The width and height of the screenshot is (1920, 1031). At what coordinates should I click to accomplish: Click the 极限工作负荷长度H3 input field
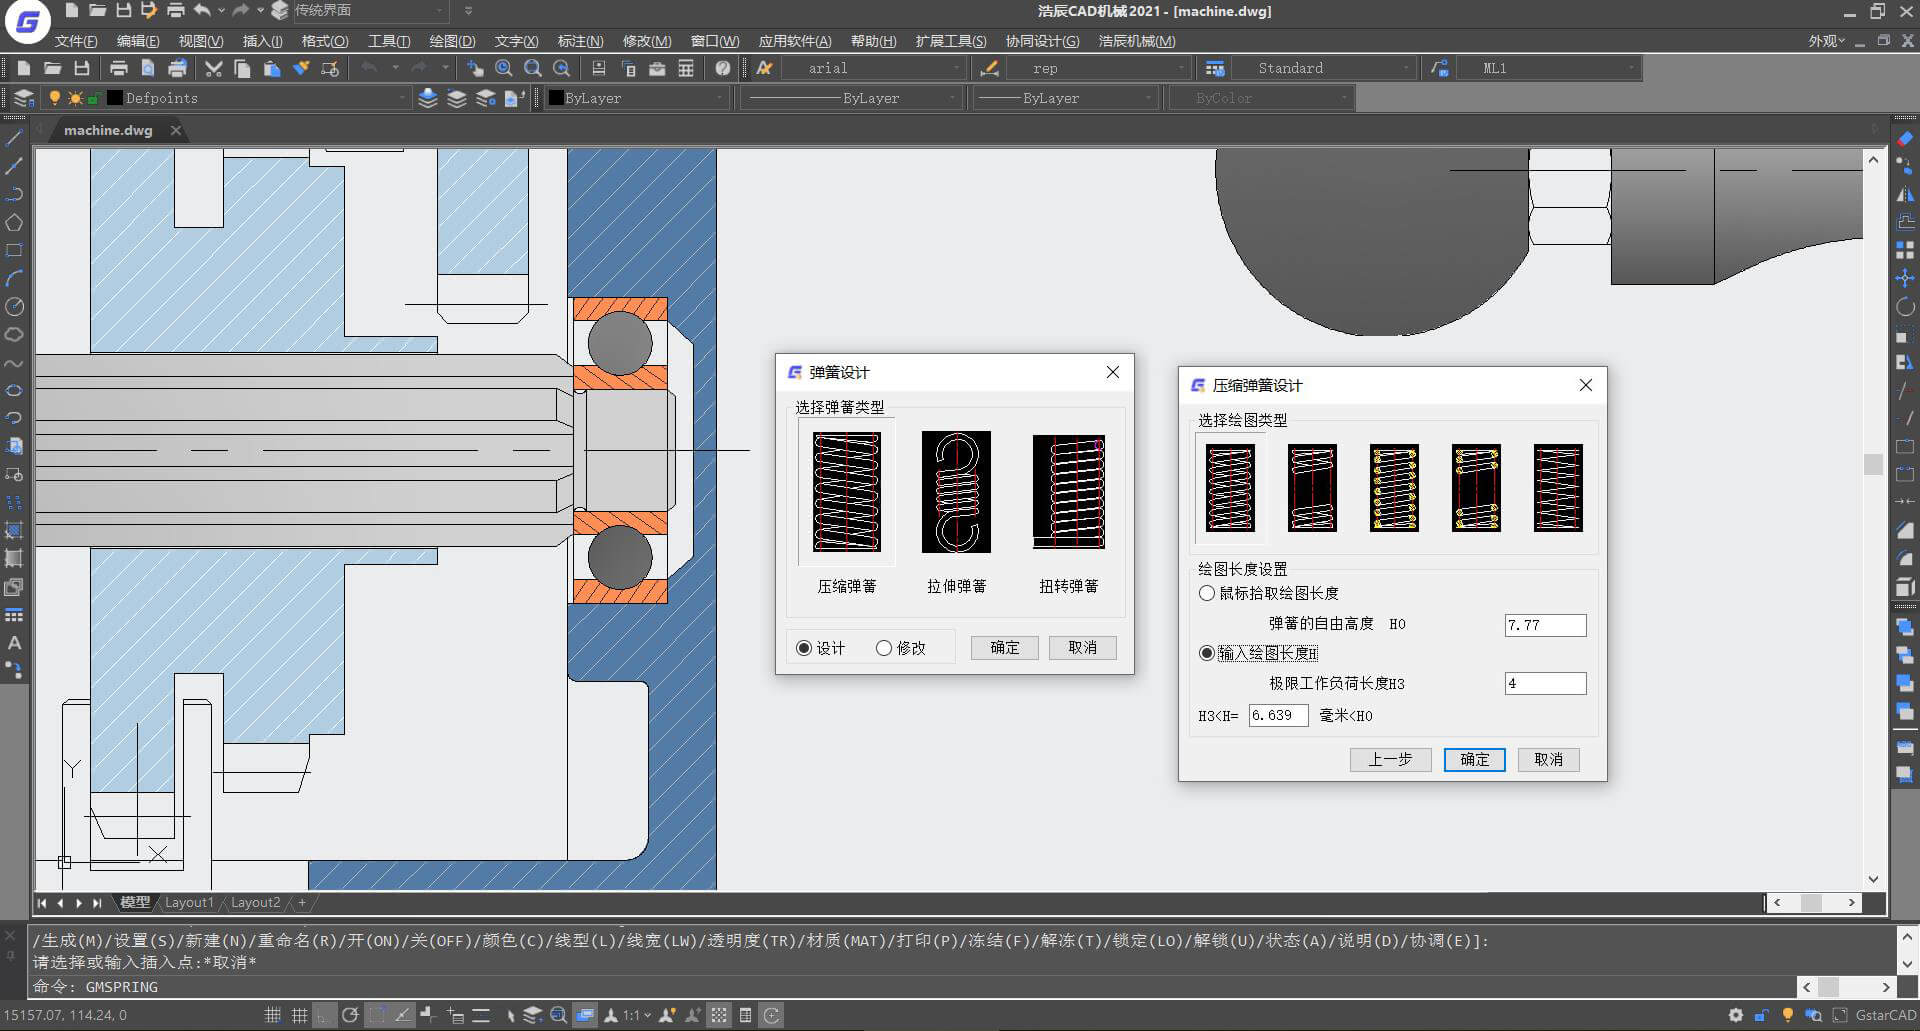(1545, 684)
